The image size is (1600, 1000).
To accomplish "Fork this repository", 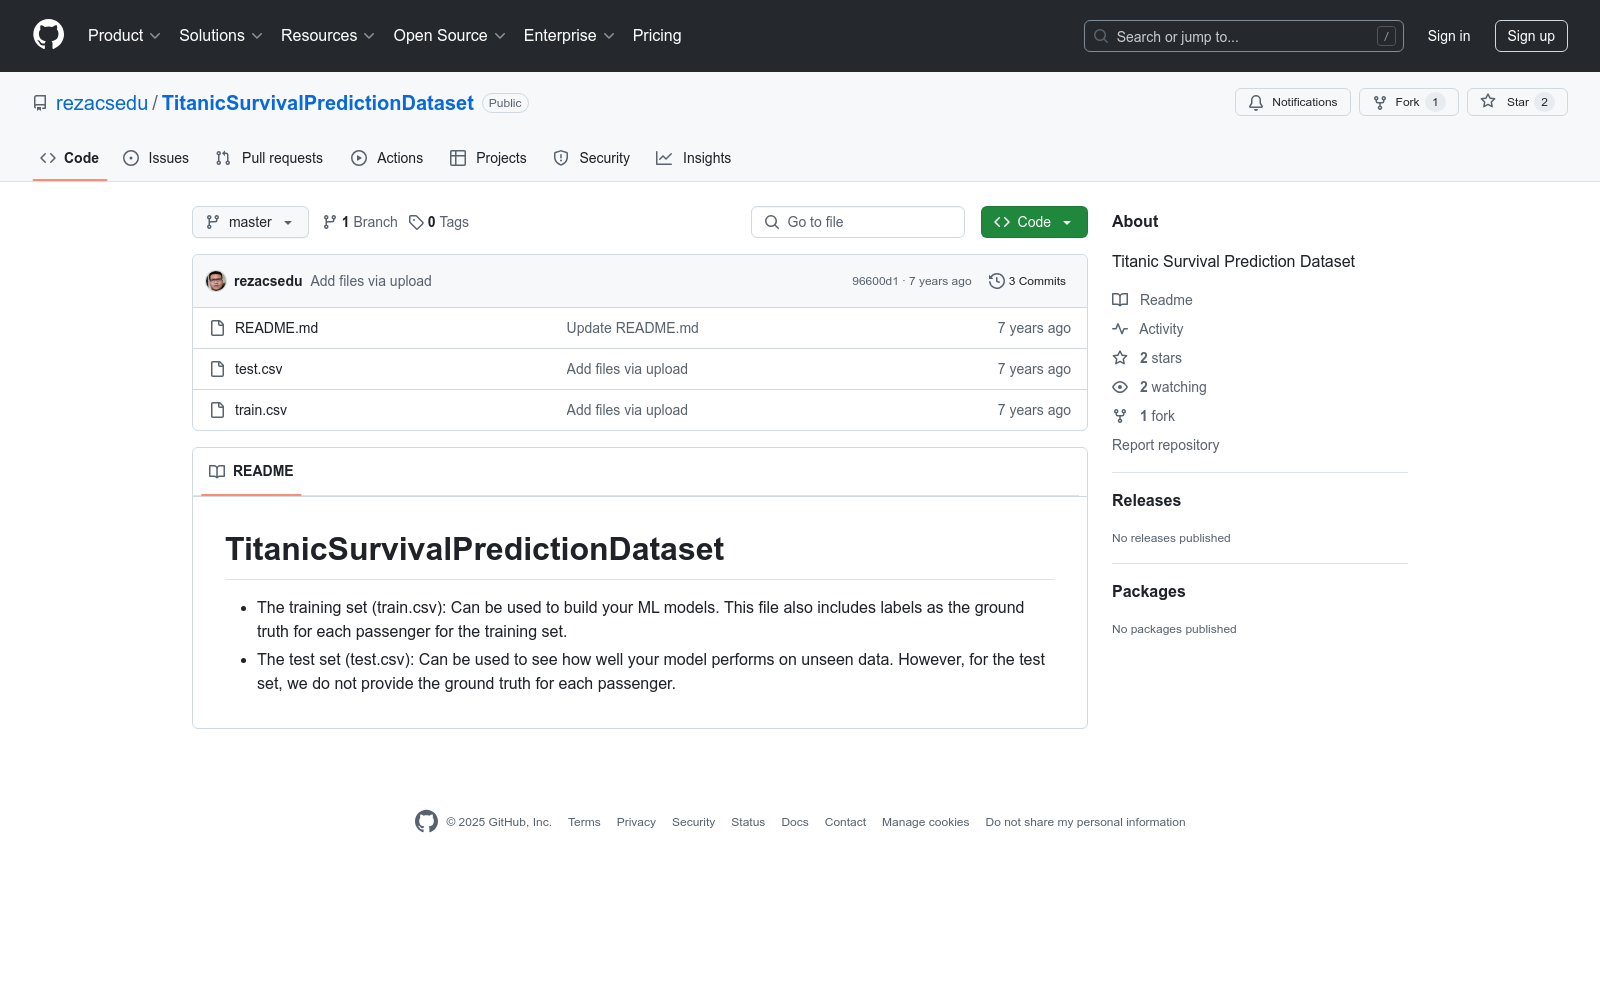I will click(x=1409, y=102).
